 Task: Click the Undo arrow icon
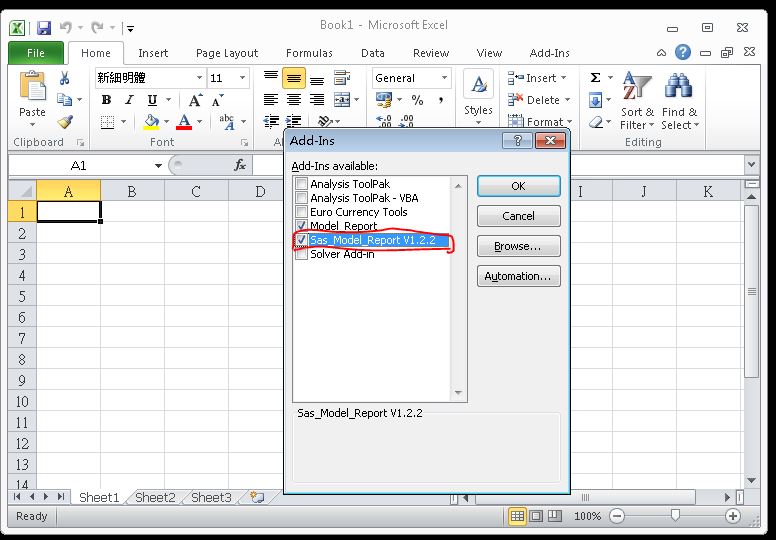pyautogui.click(x=65, y=28)
